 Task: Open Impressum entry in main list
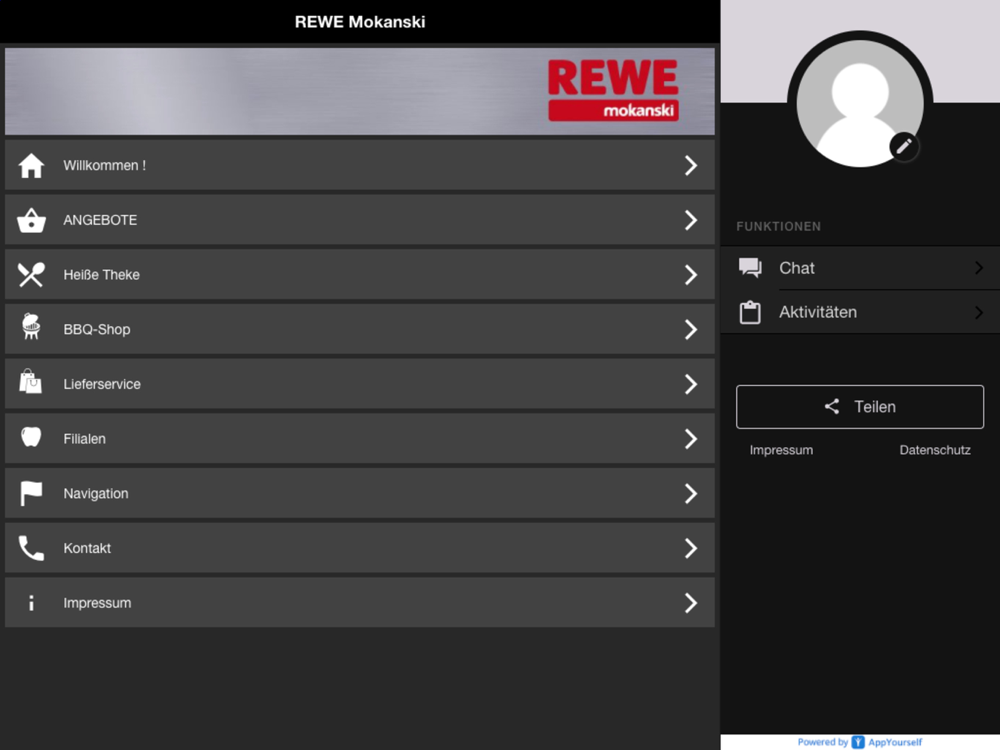[x=360, y=603]
